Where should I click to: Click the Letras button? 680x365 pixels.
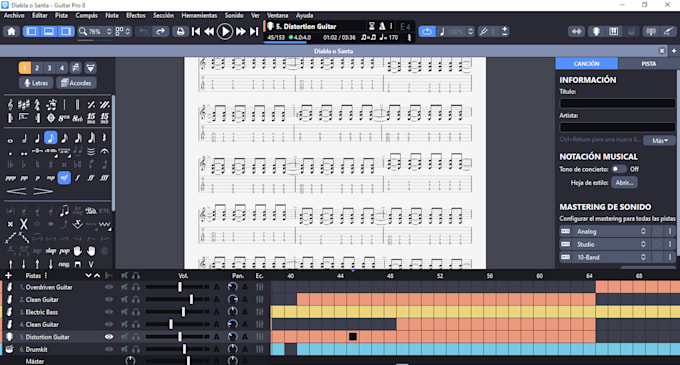(x=36, y=83)
